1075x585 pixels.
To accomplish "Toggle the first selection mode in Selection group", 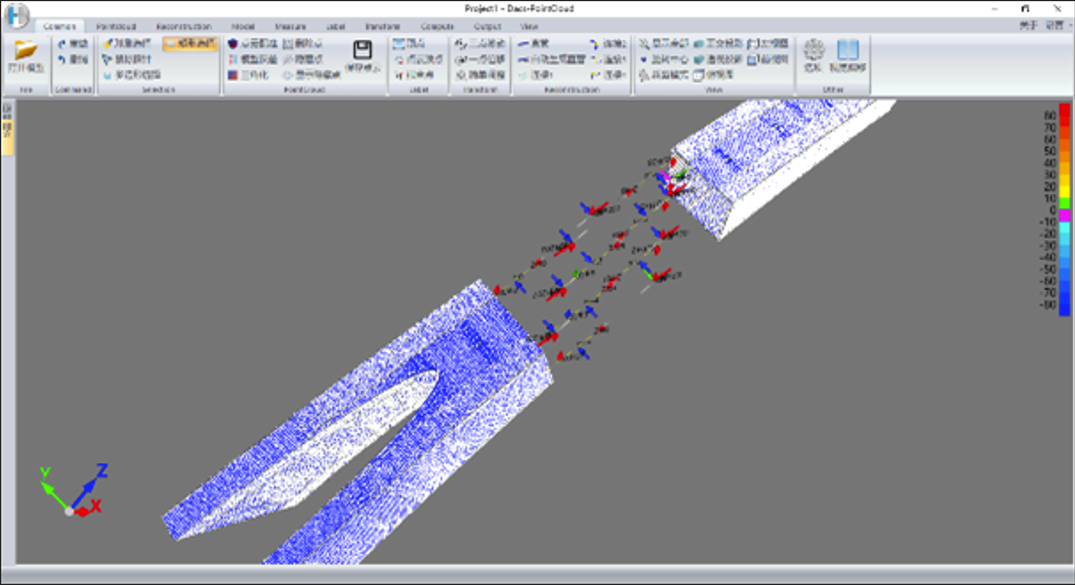I will tap(129, 45).
